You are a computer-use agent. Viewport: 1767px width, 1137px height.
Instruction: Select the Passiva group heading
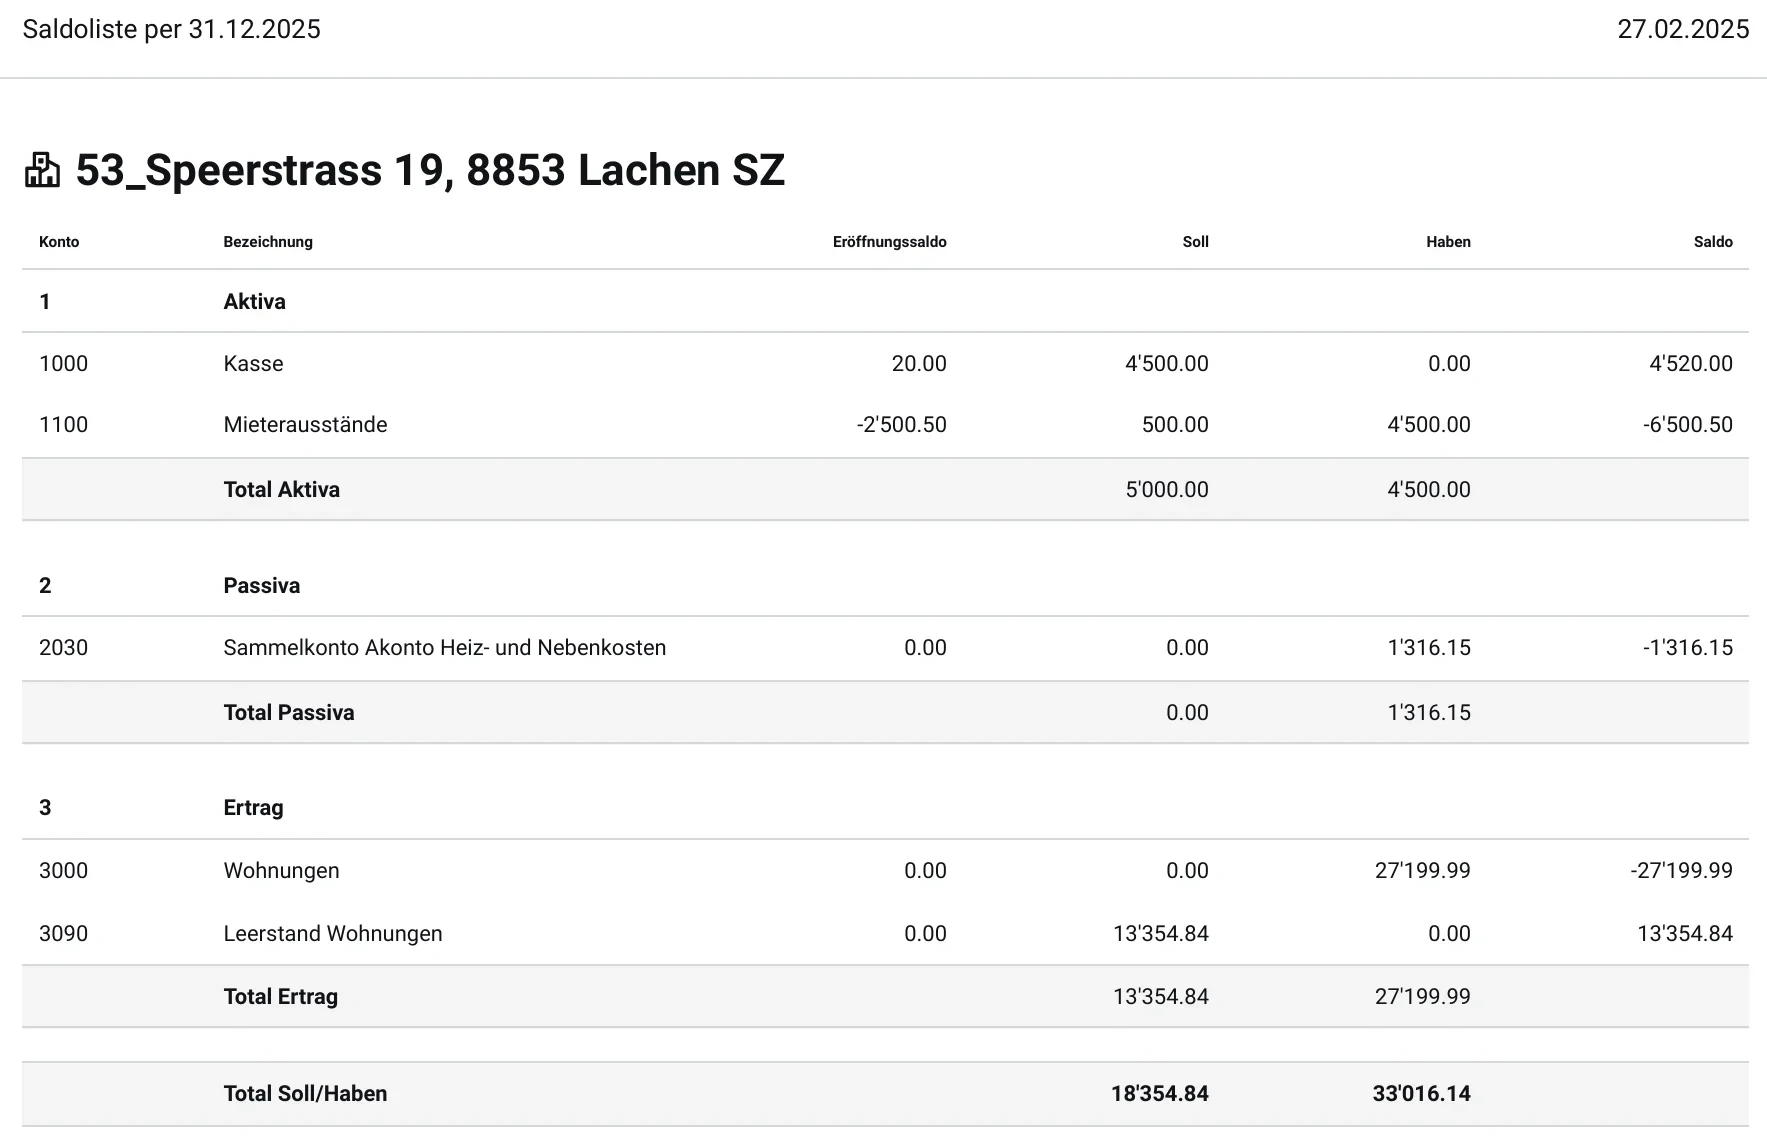coord(261,586)
